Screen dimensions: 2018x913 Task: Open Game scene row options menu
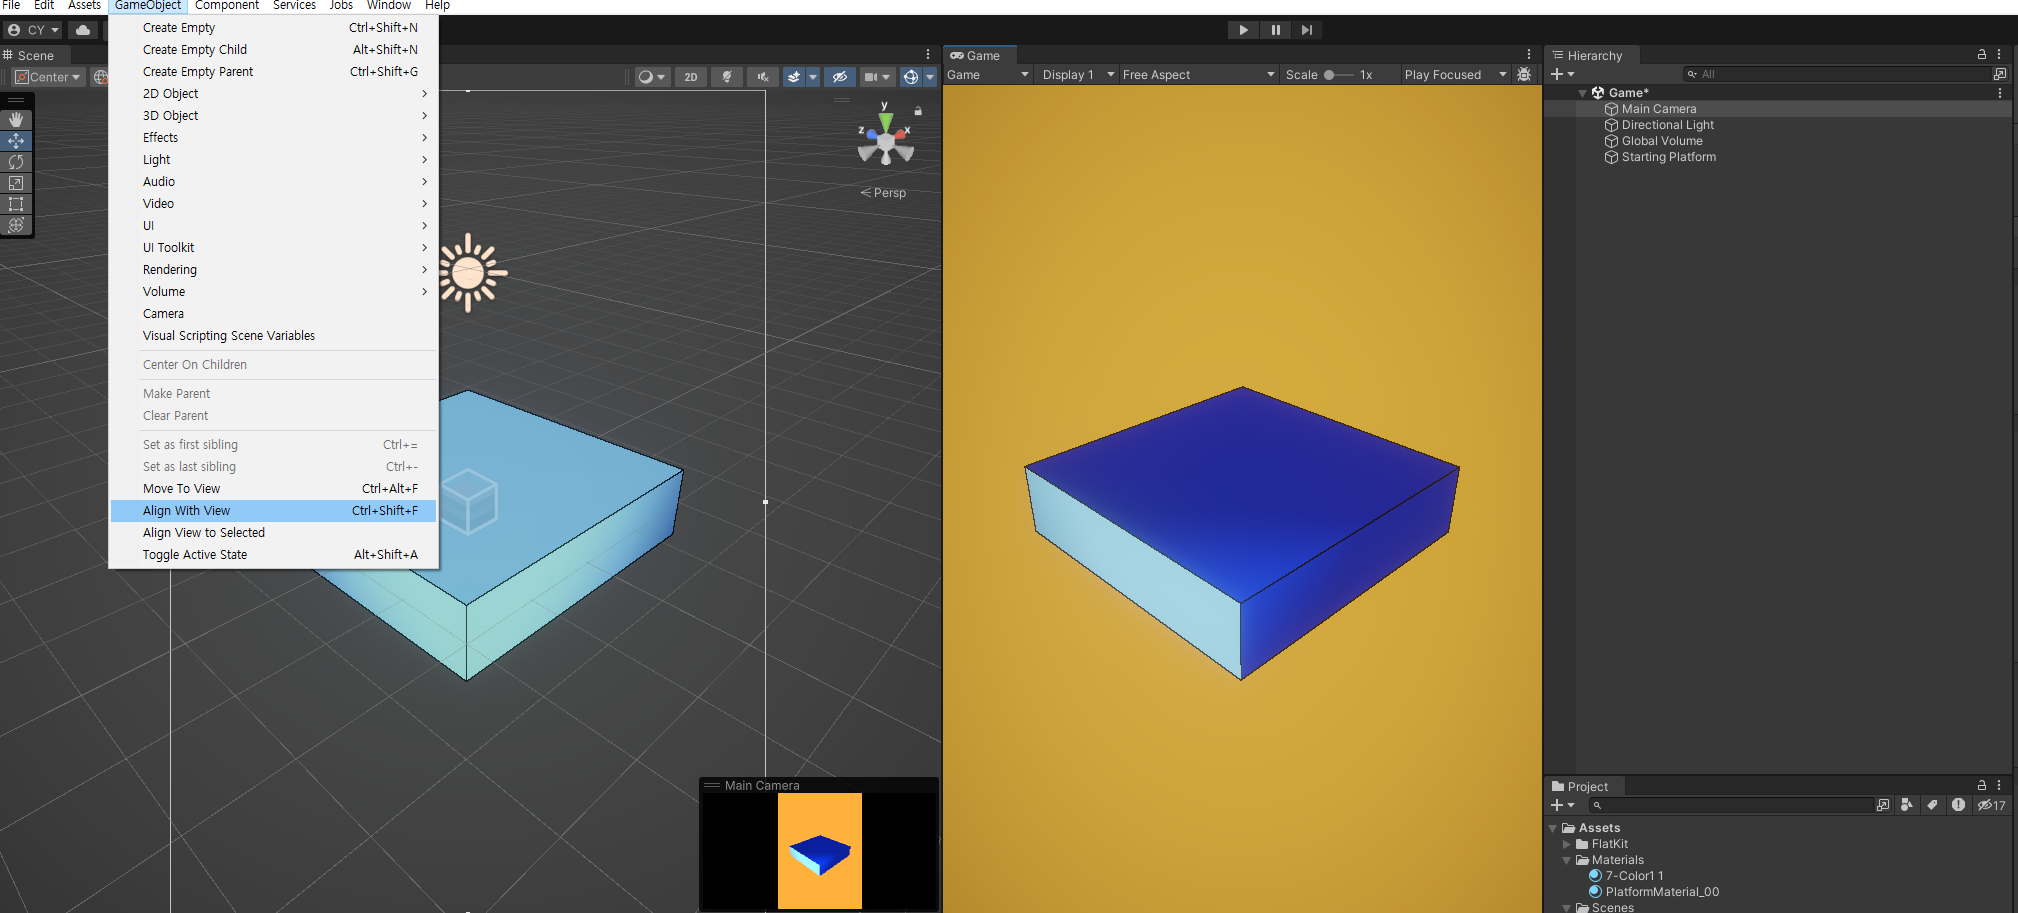[x=2000, y=93]
